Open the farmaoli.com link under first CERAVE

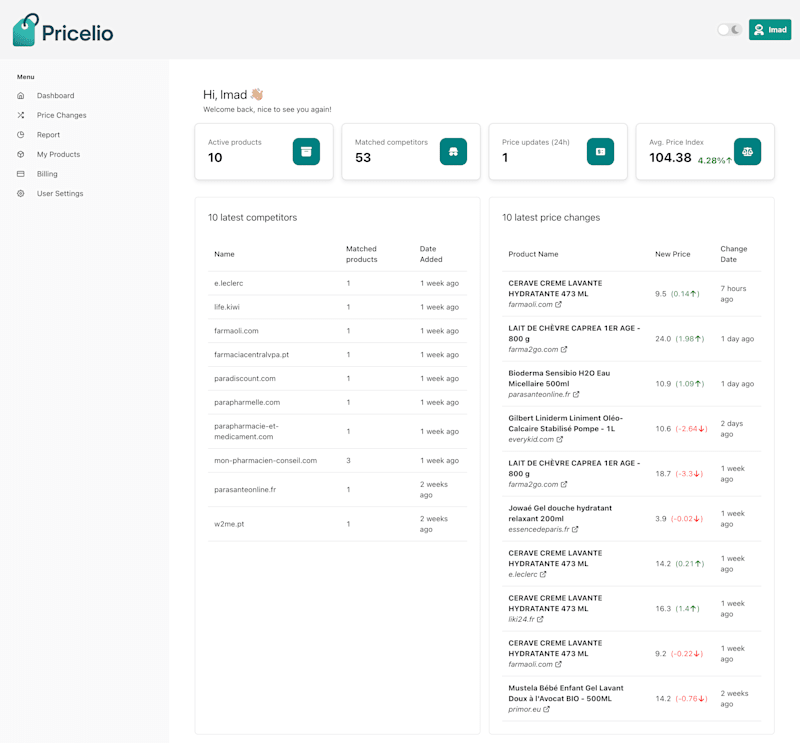[x=535, y=305]
